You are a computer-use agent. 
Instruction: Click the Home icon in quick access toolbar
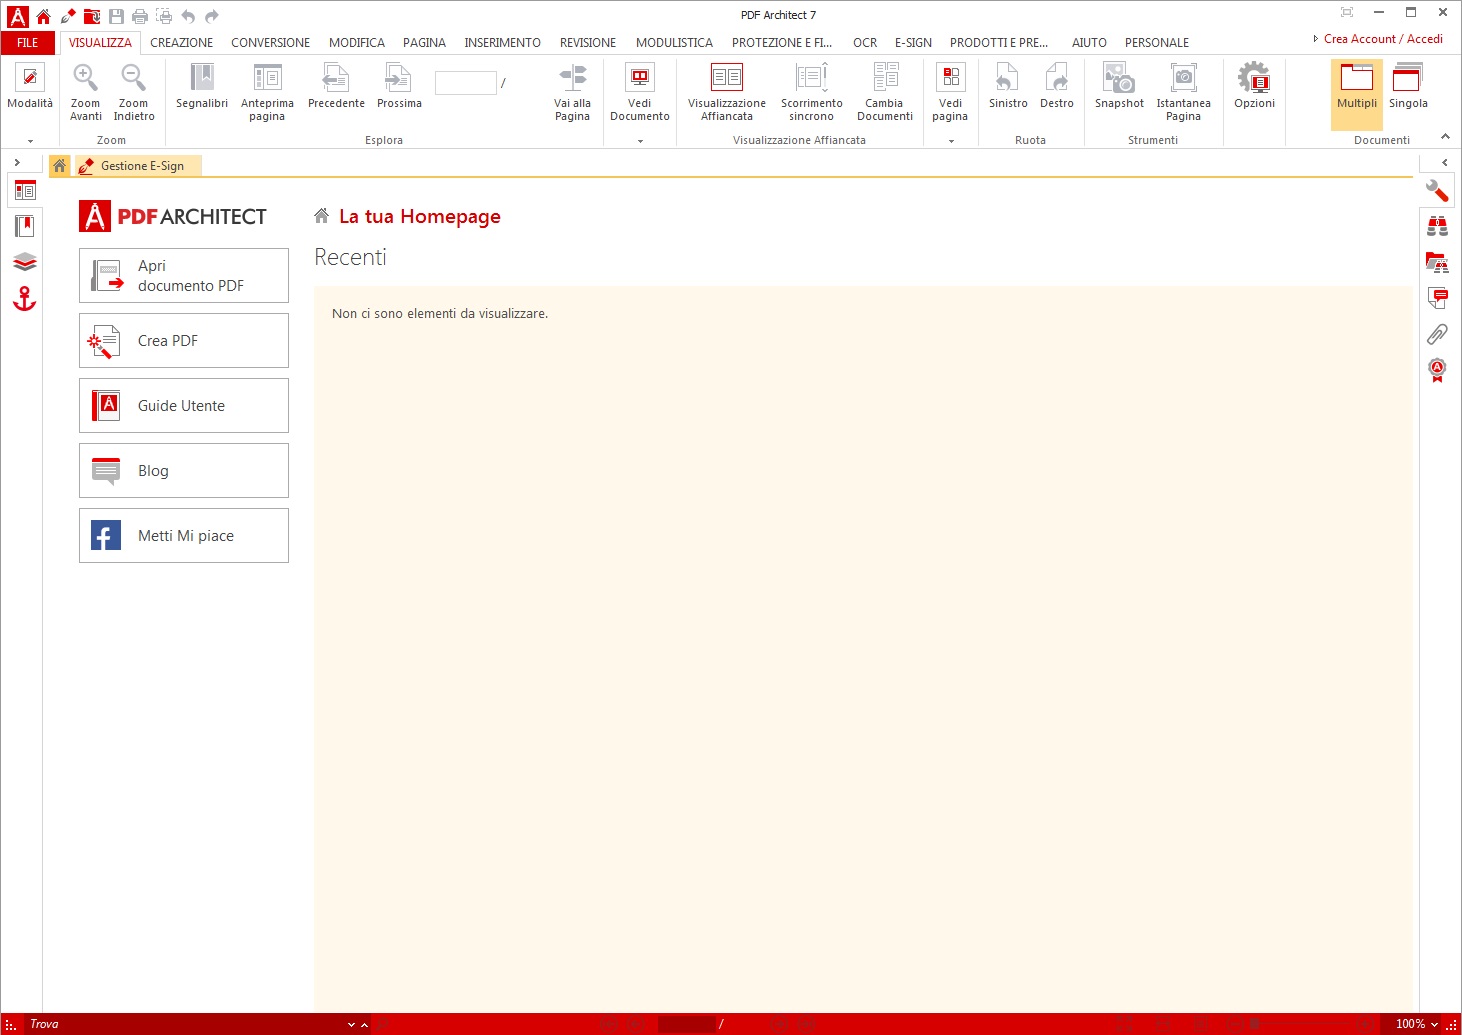point(43,16)
